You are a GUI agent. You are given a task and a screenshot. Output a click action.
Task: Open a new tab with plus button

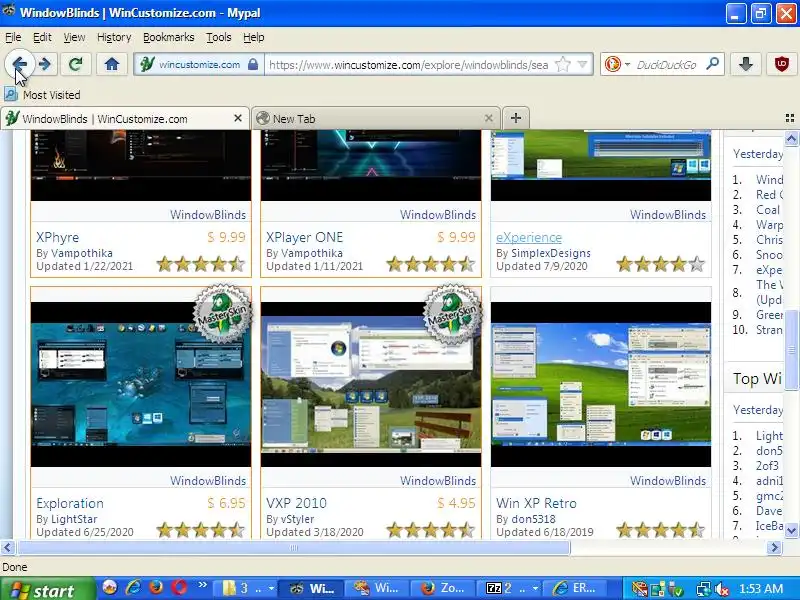click(516, 118)
